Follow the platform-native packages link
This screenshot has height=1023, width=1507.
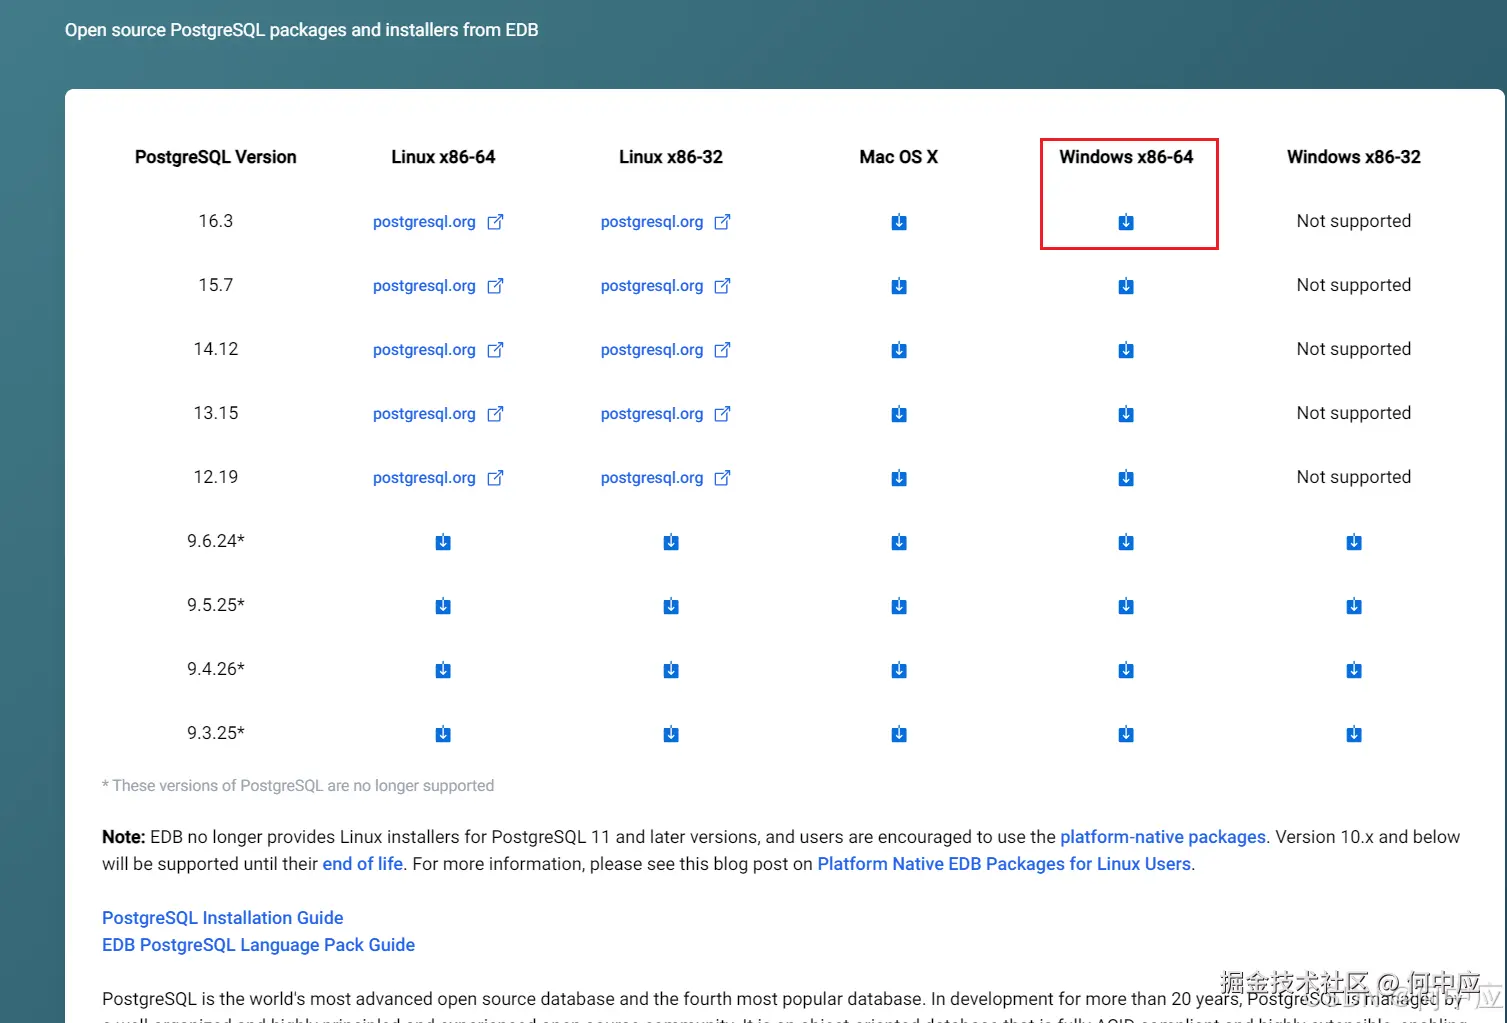(1163, 837)
